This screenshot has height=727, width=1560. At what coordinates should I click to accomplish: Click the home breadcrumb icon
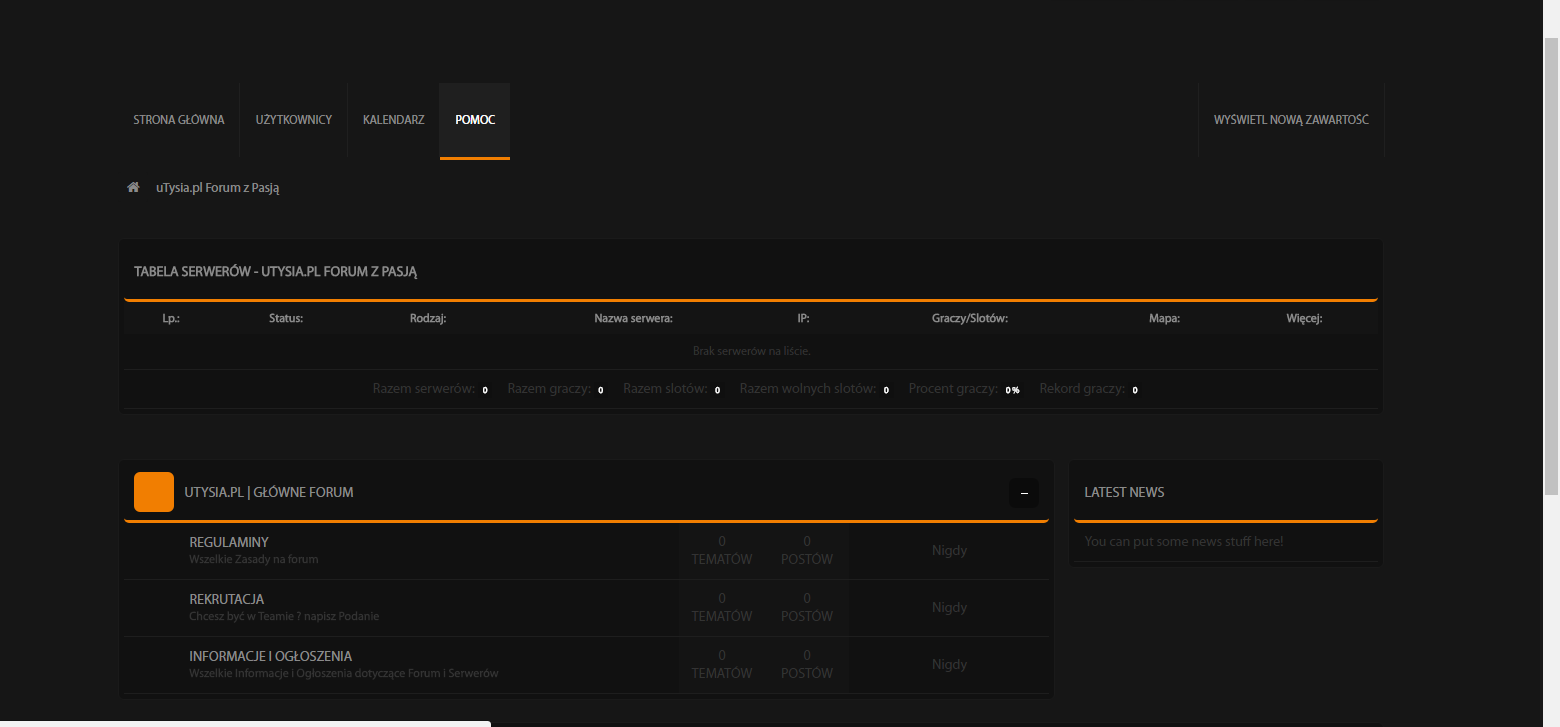pos(133,187)
